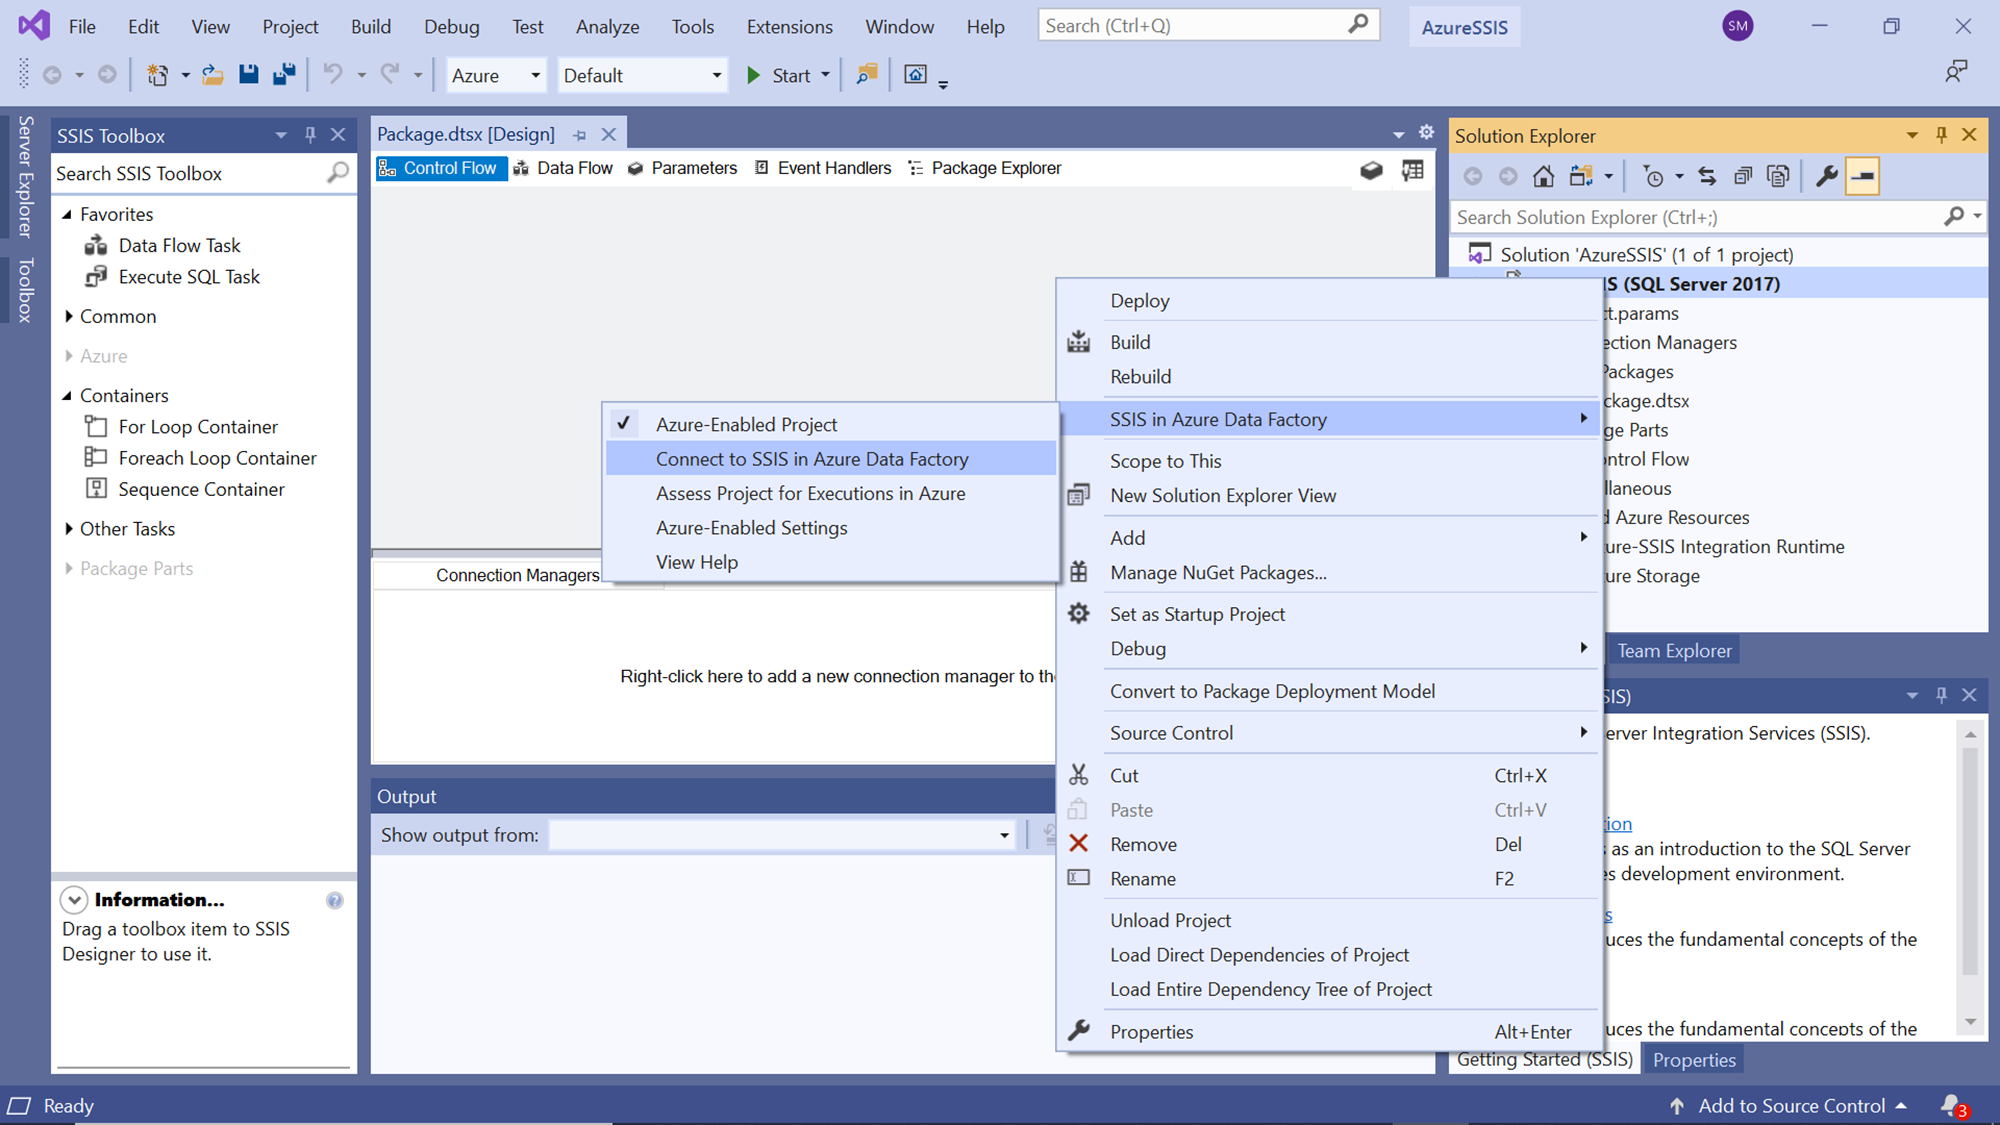Image resolution: width=2000 pixels, height=1125 pixels.
Task: Select Connect to SSIS in Azure Data Factory
Action: point(811,459)
